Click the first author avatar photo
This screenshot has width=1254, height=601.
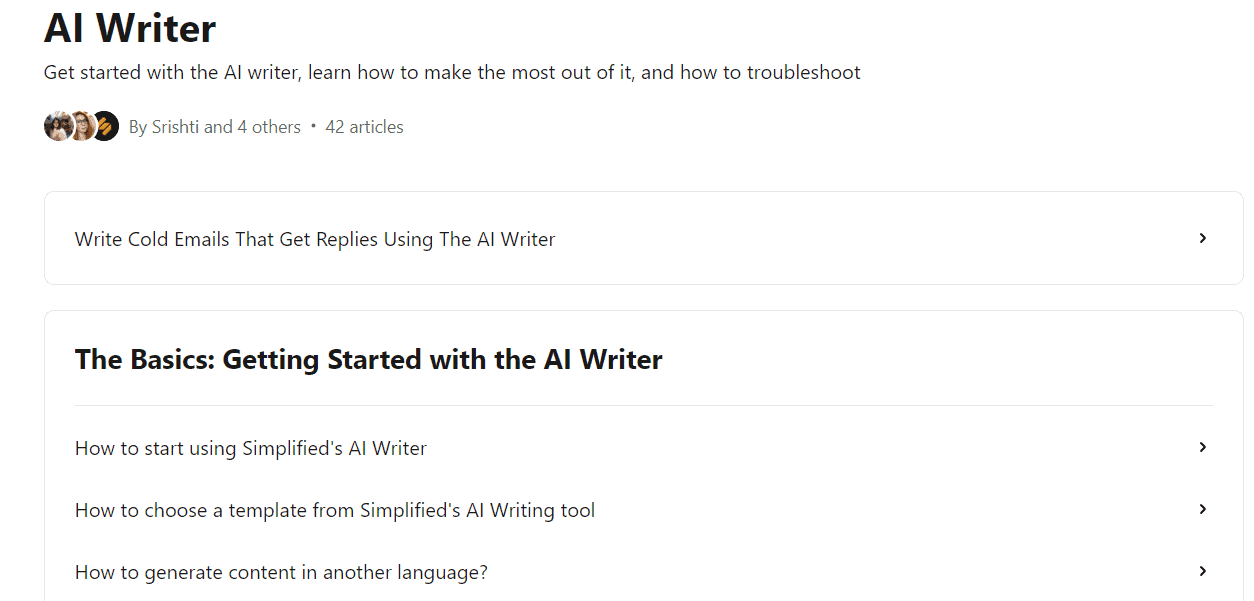(x=58, y=126)
